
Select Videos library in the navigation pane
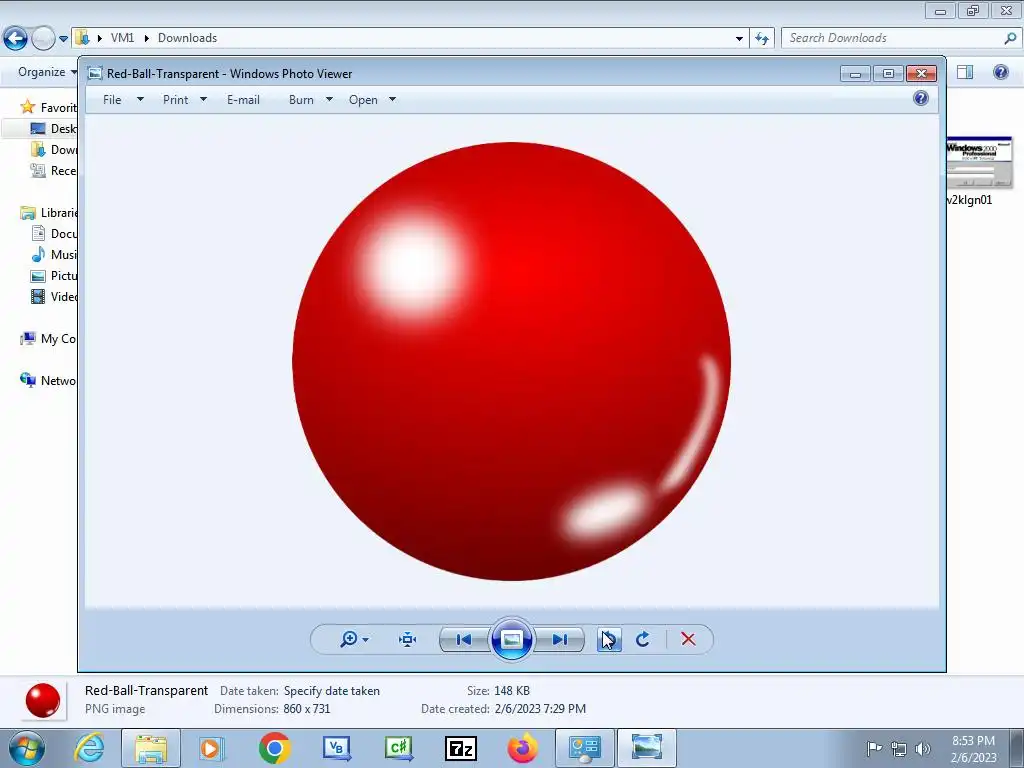54,296
